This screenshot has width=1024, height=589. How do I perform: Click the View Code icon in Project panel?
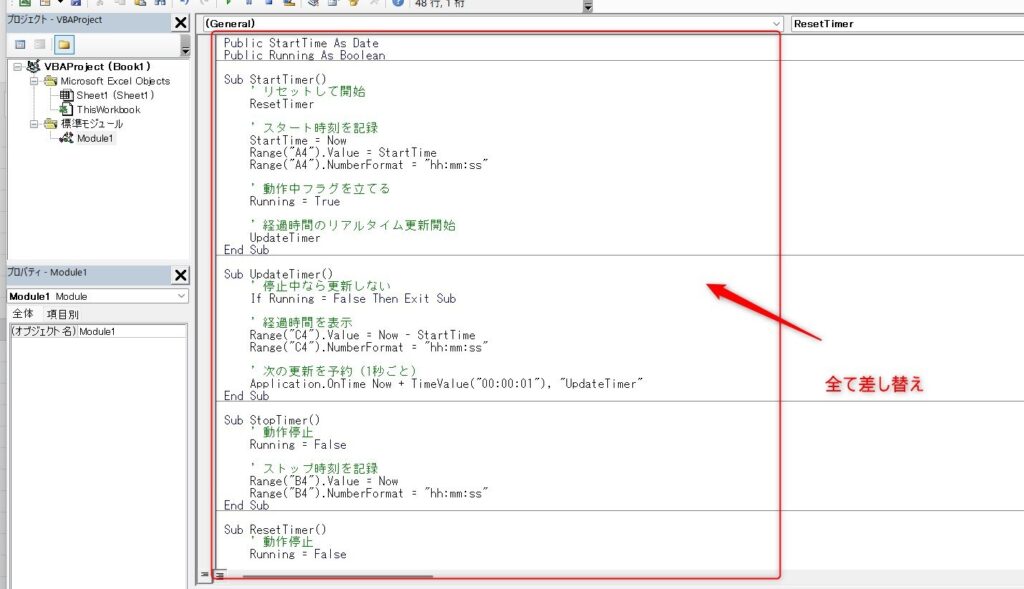pos(20,44)
